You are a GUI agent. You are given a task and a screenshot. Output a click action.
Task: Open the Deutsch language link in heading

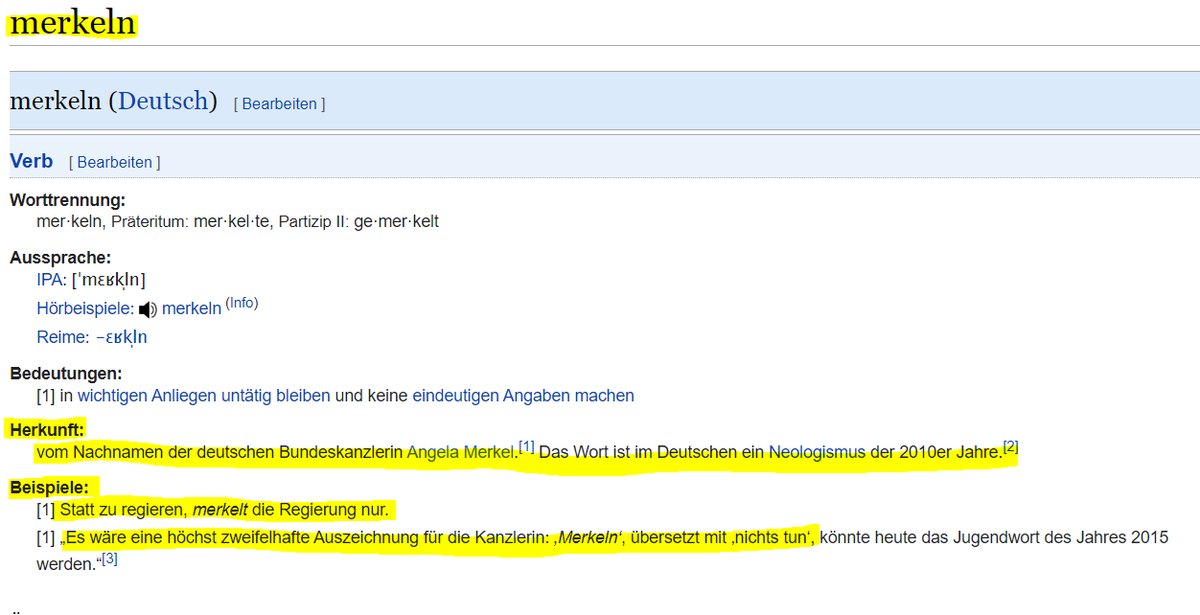pos(163,101)
